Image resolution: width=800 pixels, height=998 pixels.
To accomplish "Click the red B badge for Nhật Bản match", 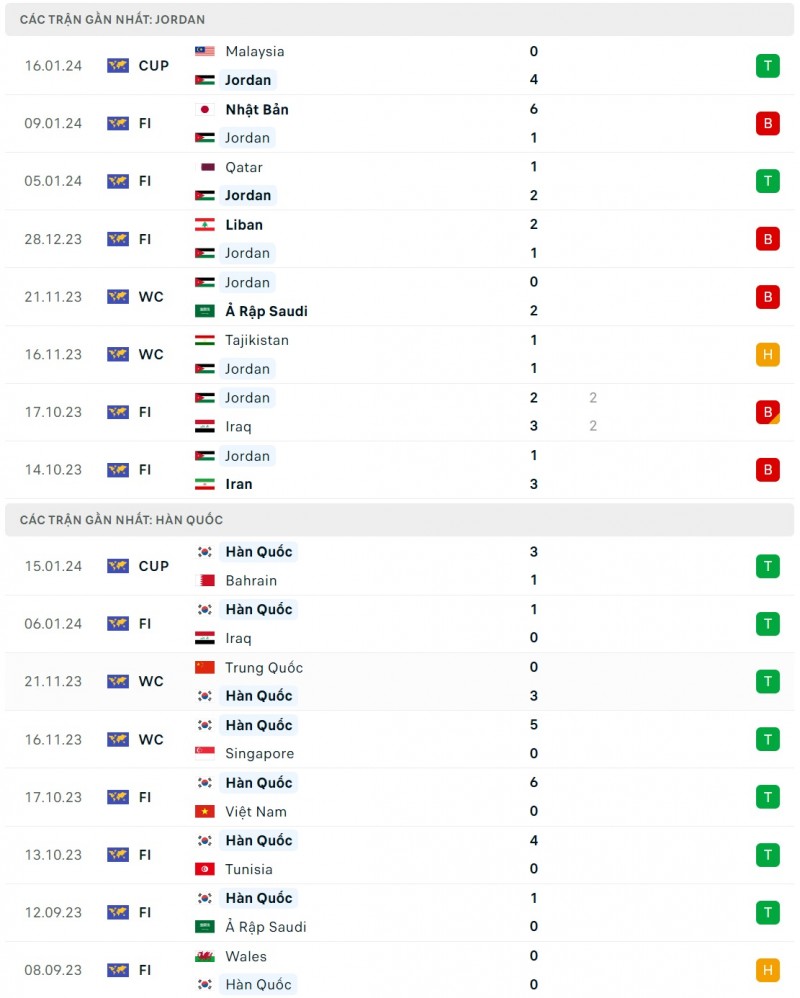I will [x=767, y=124].
